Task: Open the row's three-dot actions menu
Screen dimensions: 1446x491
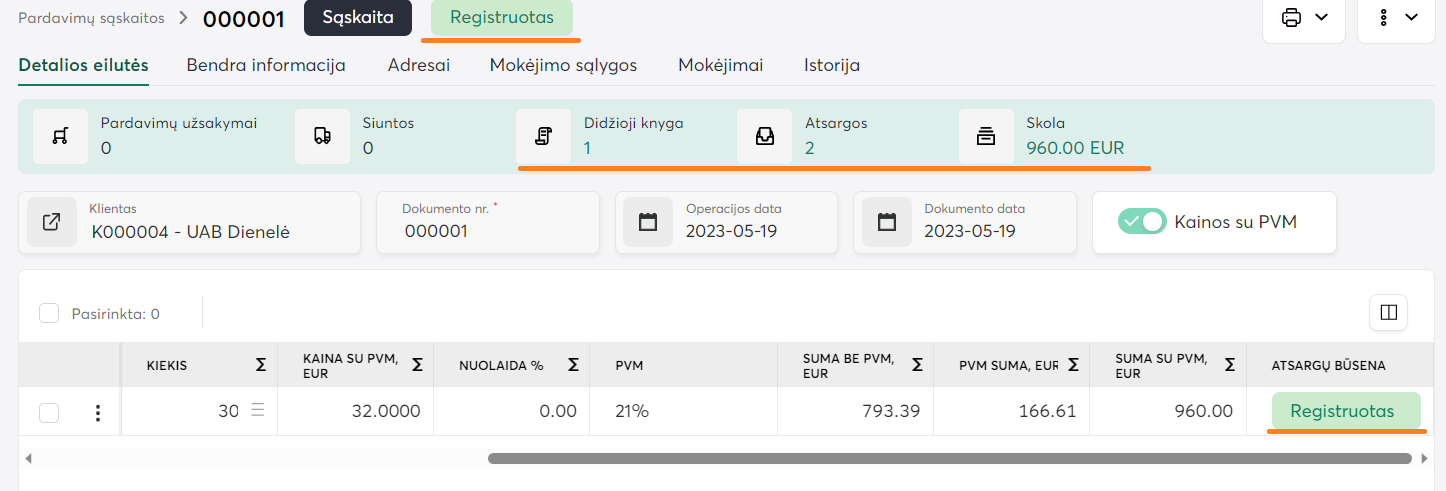Action: (98, 412)
